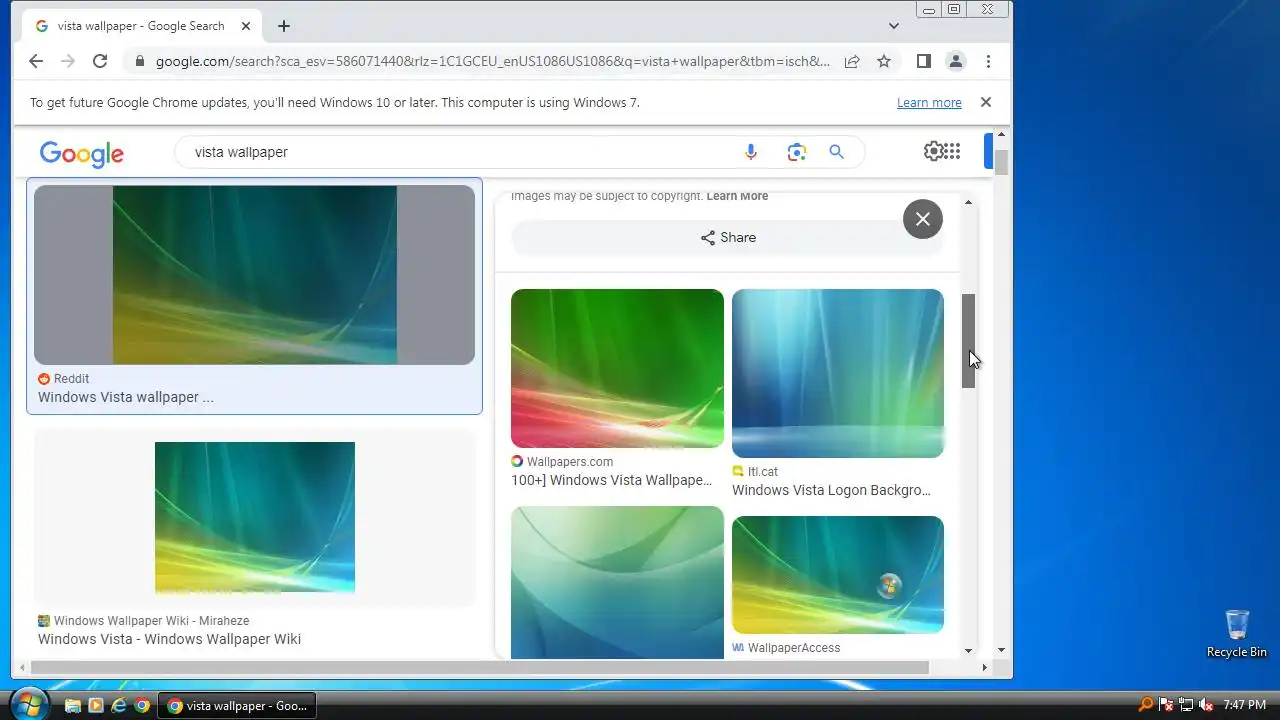Select the Wallpapers.com green red thumbnail
1280x720 pixels.
617,369
